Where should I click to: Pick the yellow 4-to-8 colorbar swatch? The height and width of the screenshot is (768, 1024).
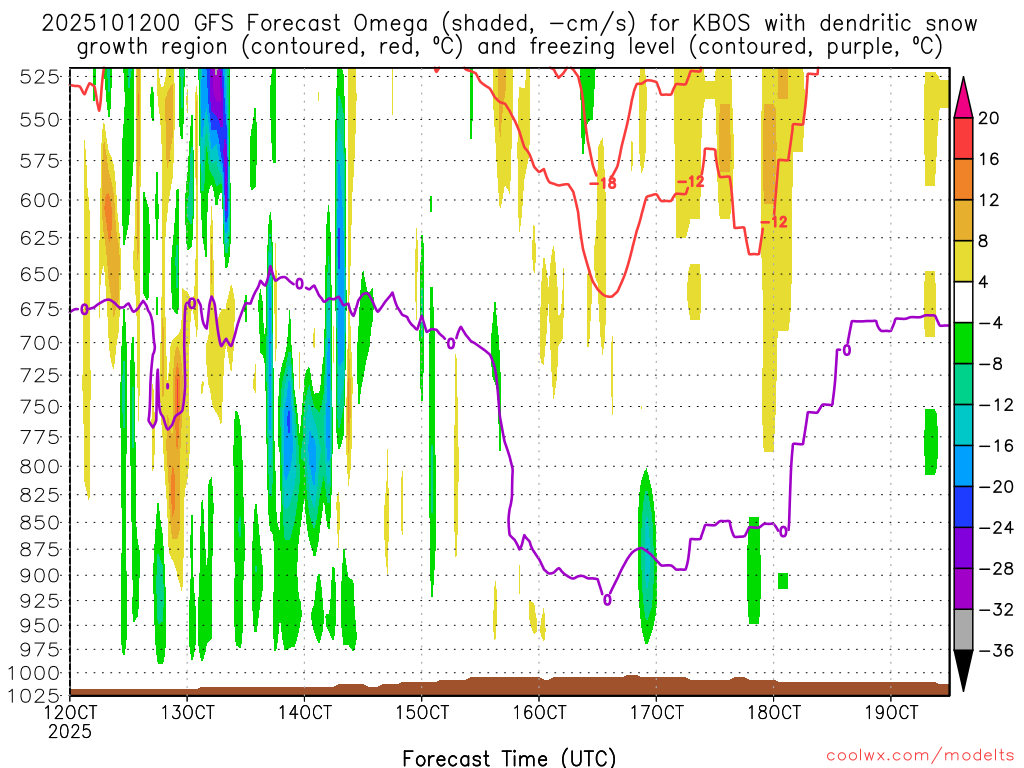[963, 261]
